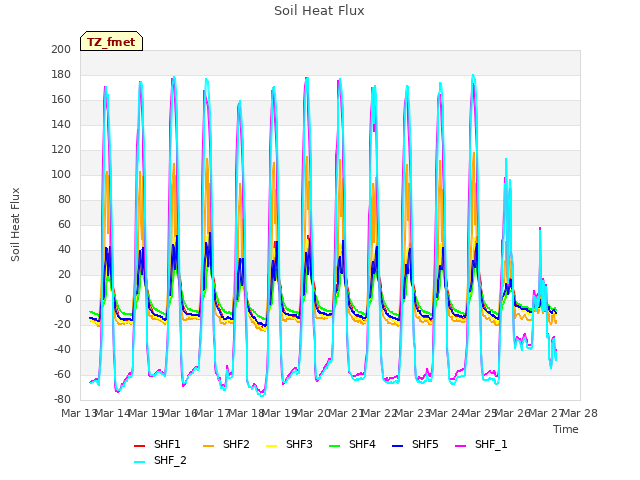Screen dimensions: 640x480
Task: Click the 180 y-axis tick label
Action: tap(61, 74)
